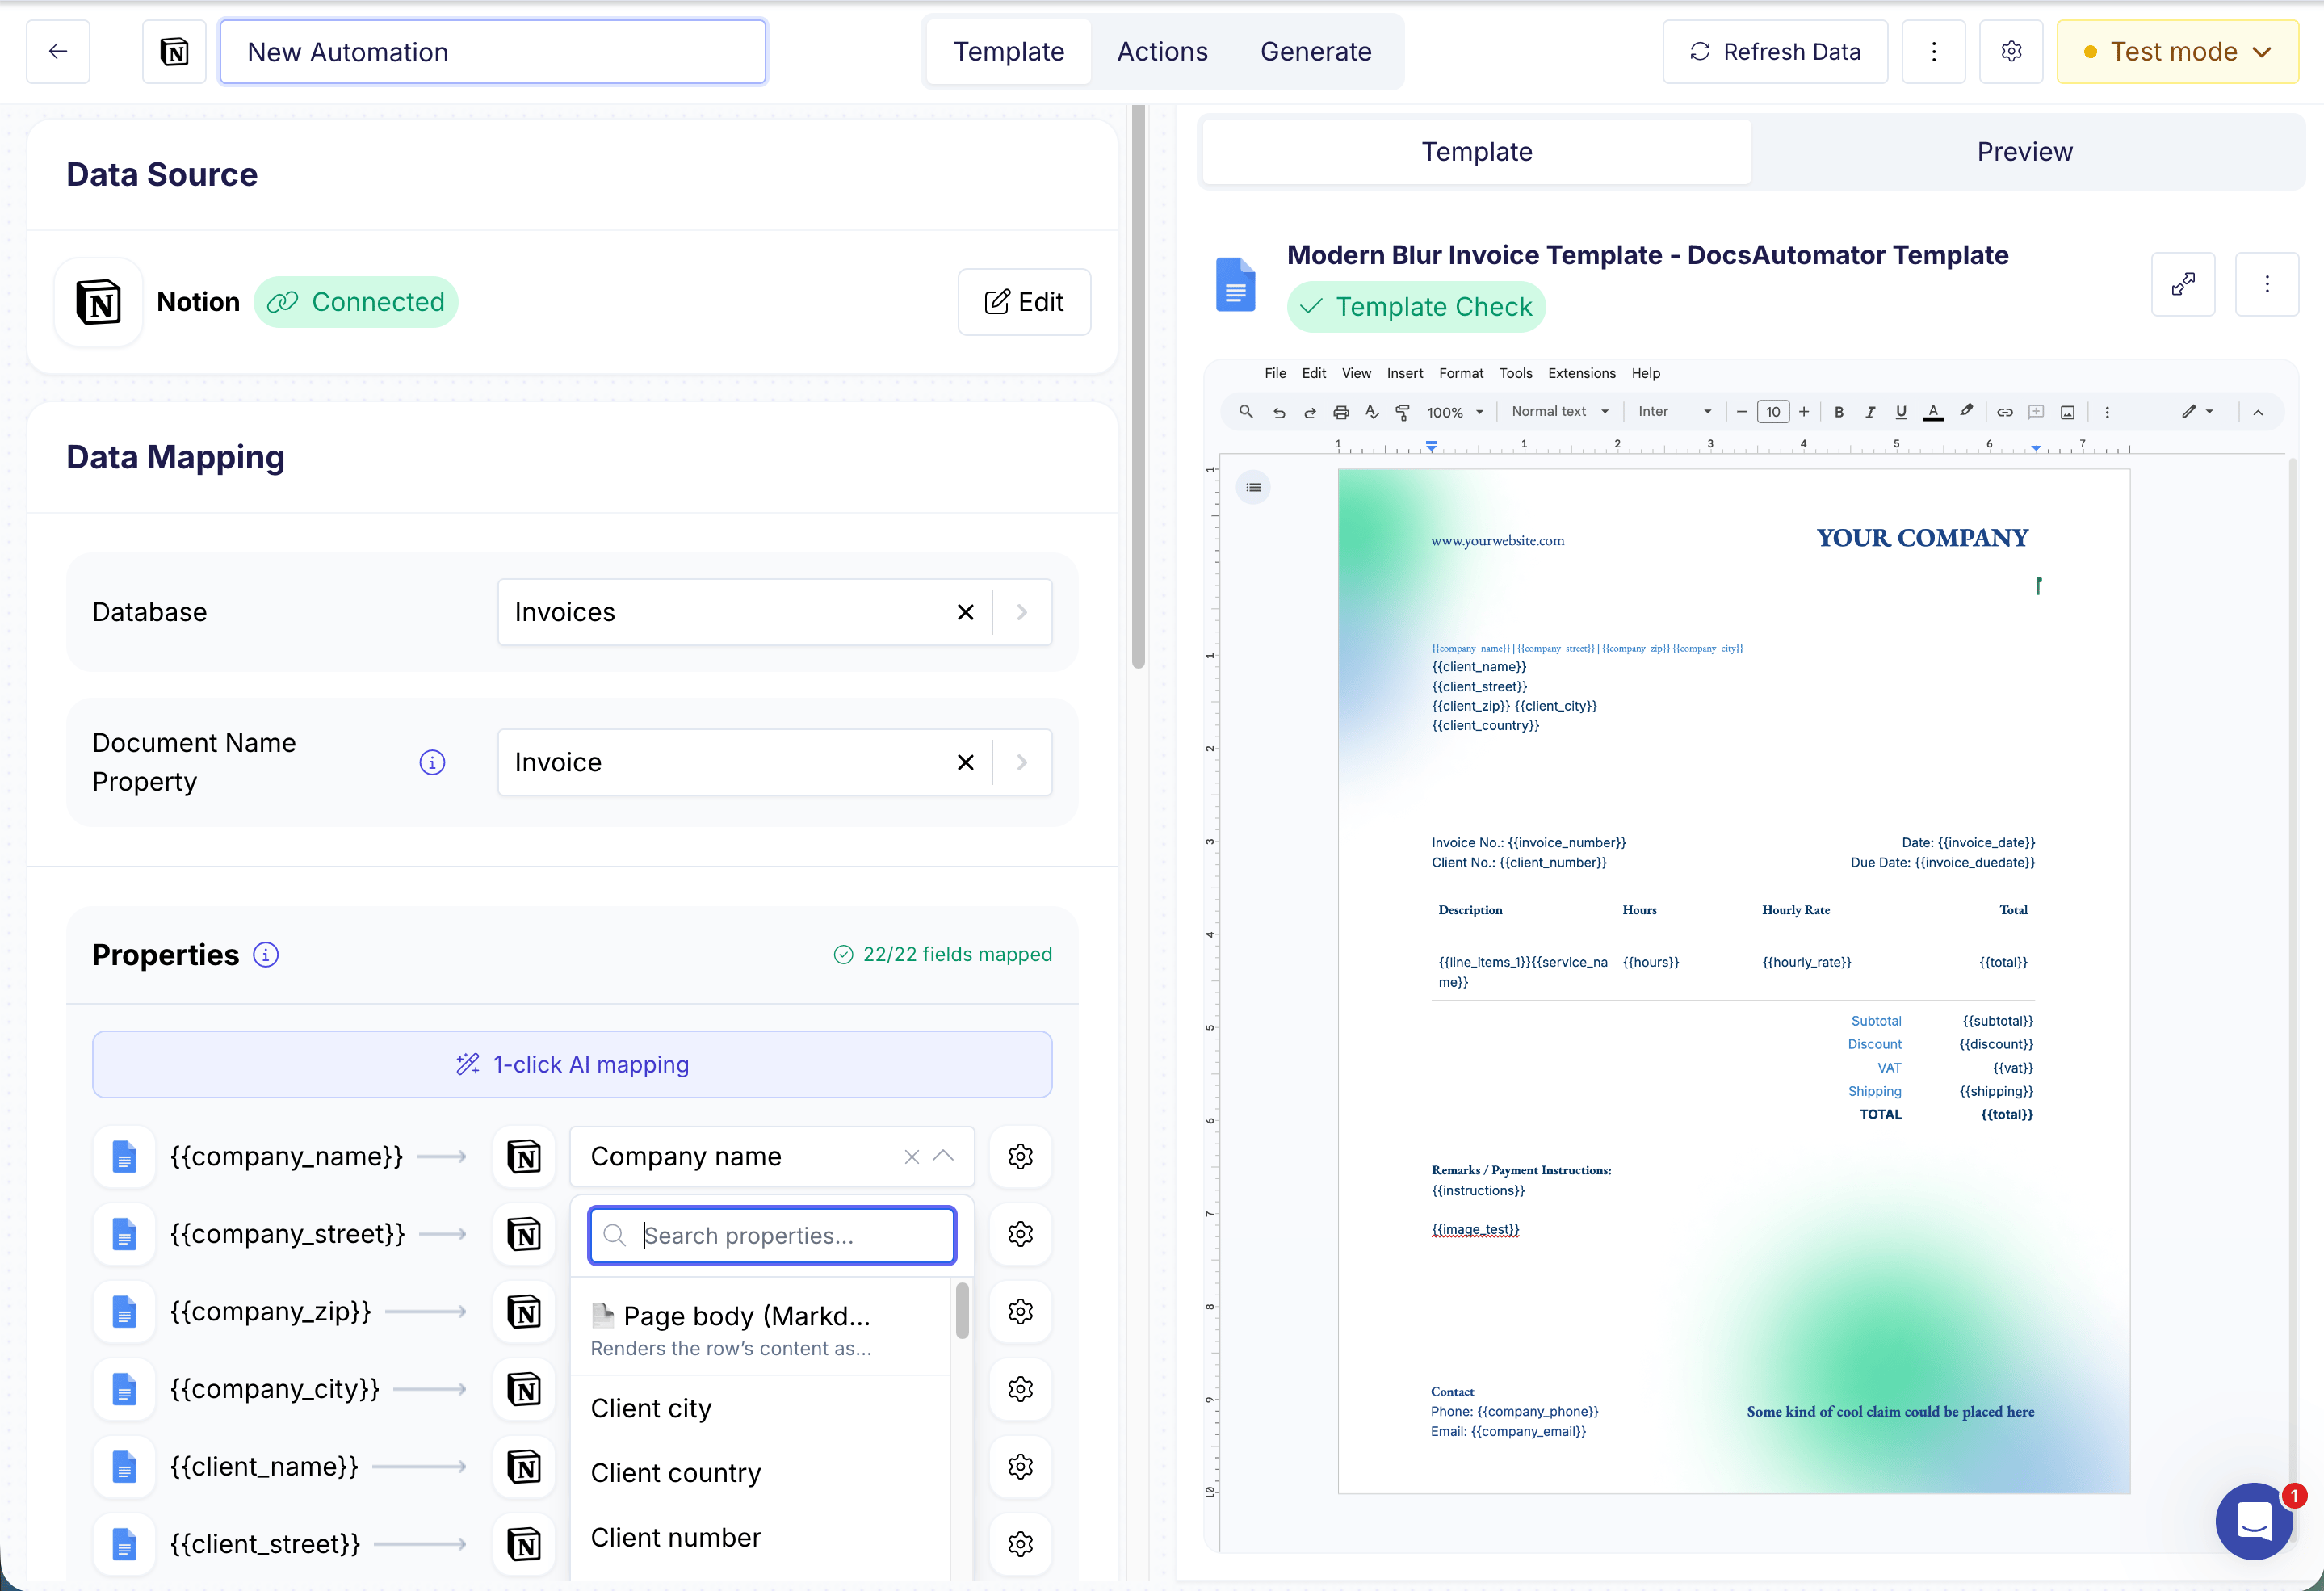Click the text color icon
Screen dimensions: 2324x1591
[1933, 412]
